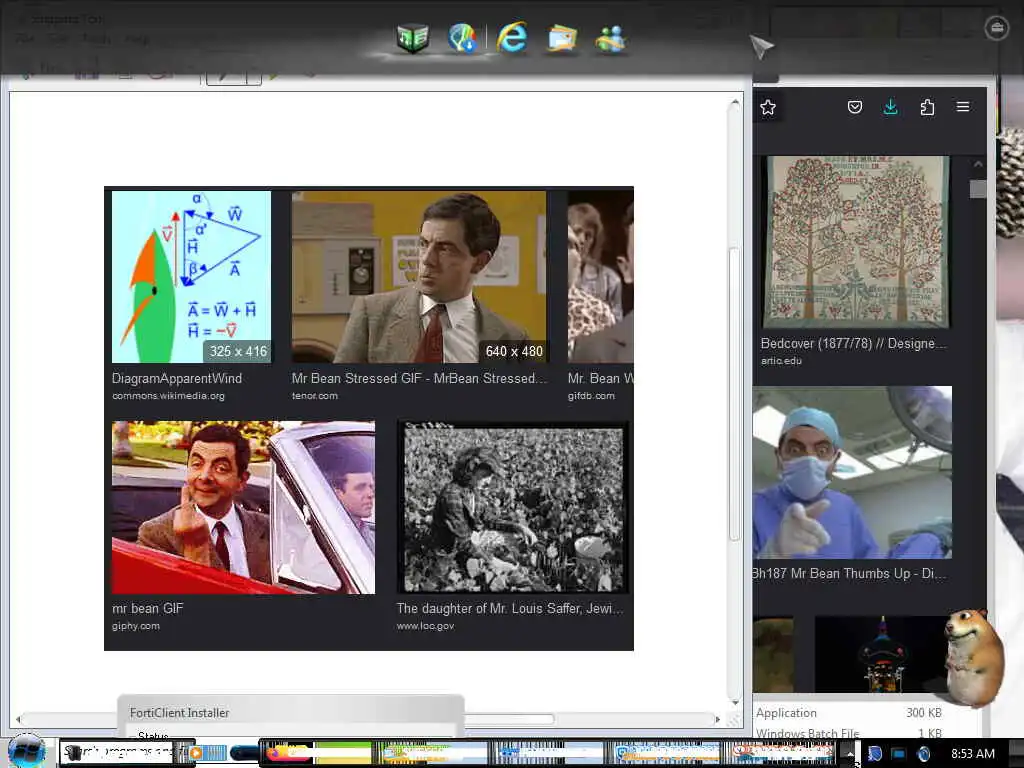Screen dimensions: 1024x768
Task: Click the Bedcover (1877/78) title link
Action: pyautogui.click(x=853, y=343)
